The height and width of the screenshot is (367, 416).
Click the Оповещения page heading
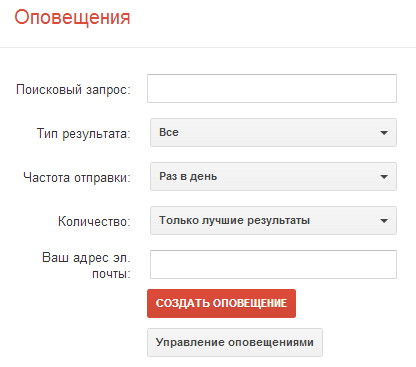tap(72, 17)
